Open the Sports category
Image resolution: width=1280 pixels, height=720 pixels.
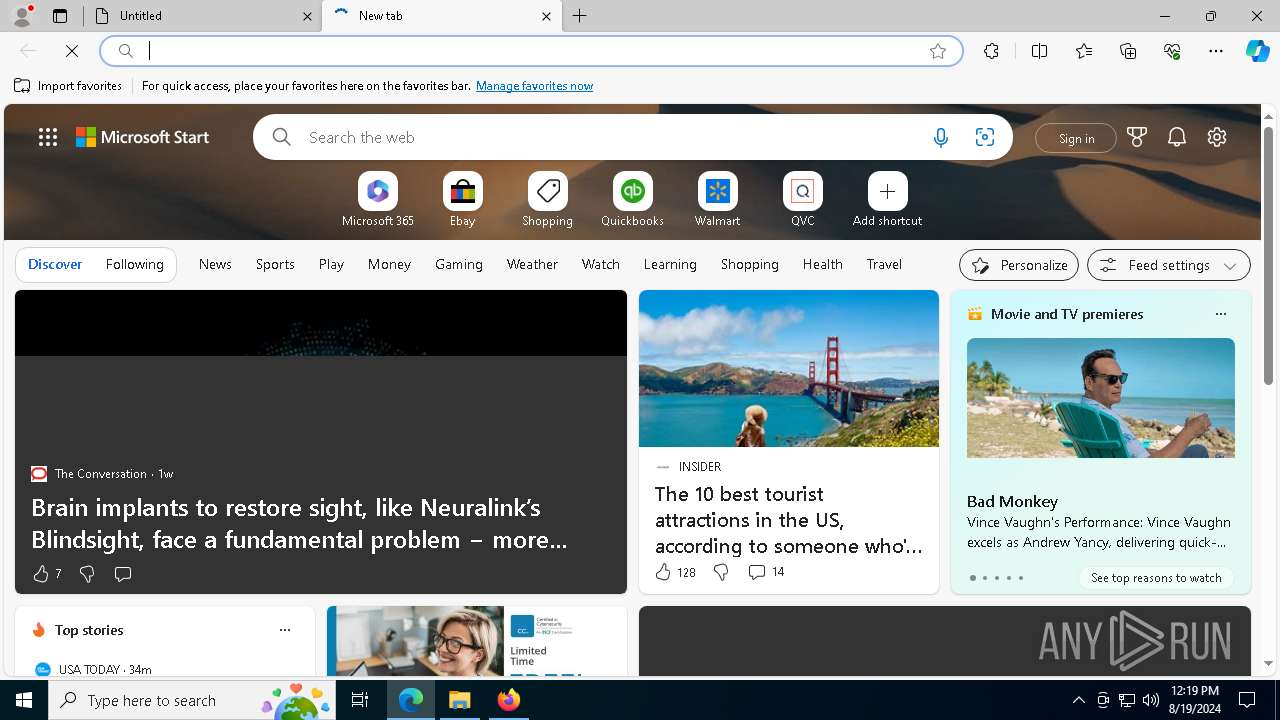[x=275, y=264]
